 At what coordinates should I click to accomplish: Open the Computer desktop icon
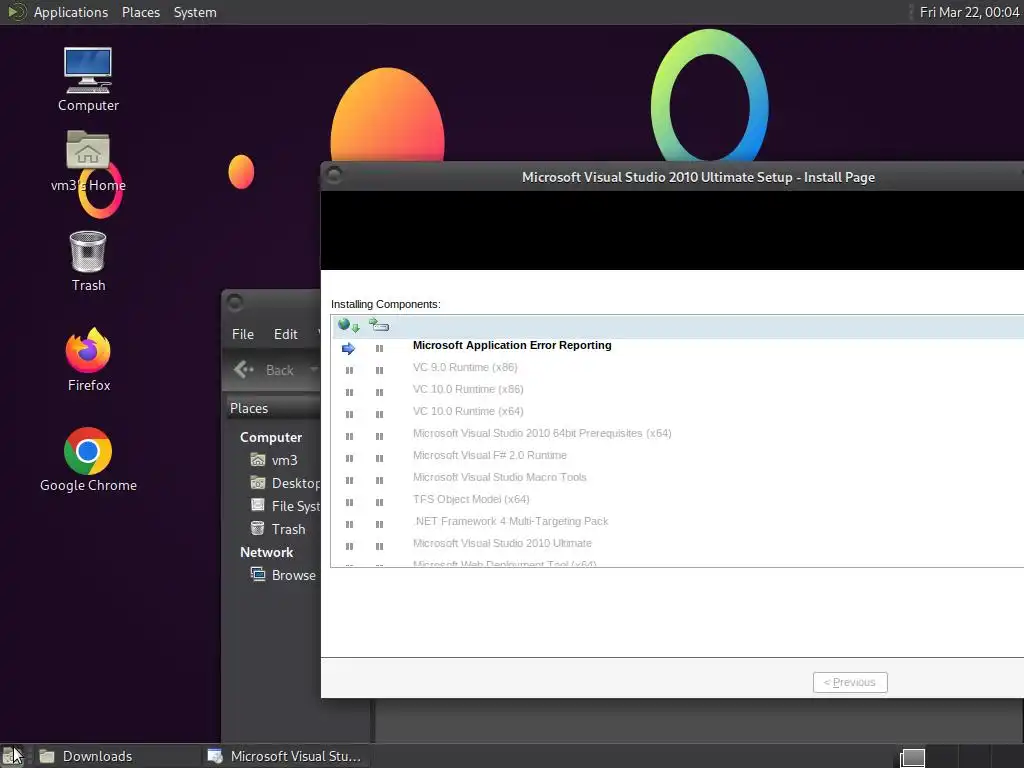(88, 80)
